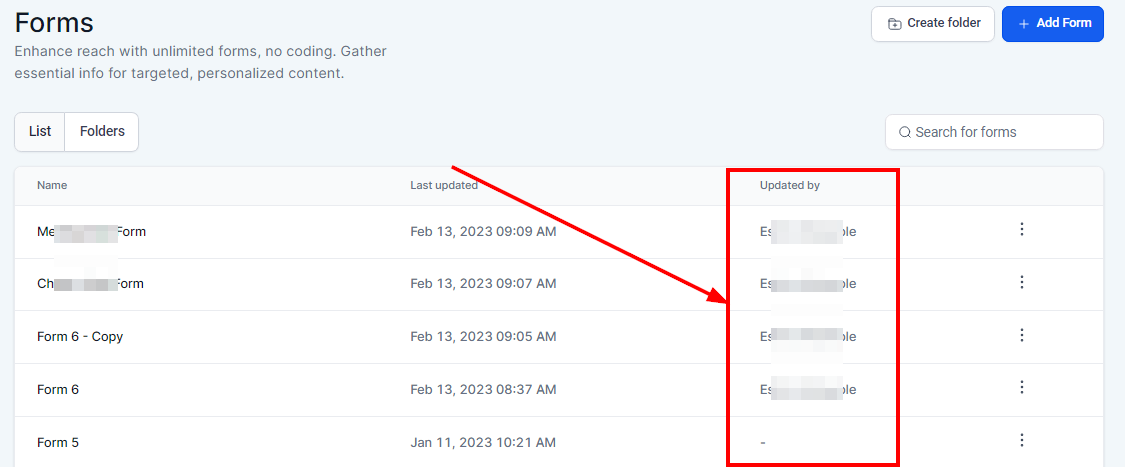This screenshot has height=467, width=1125.
Task: Click the Last updated column header
Action: tap(443, 186)
